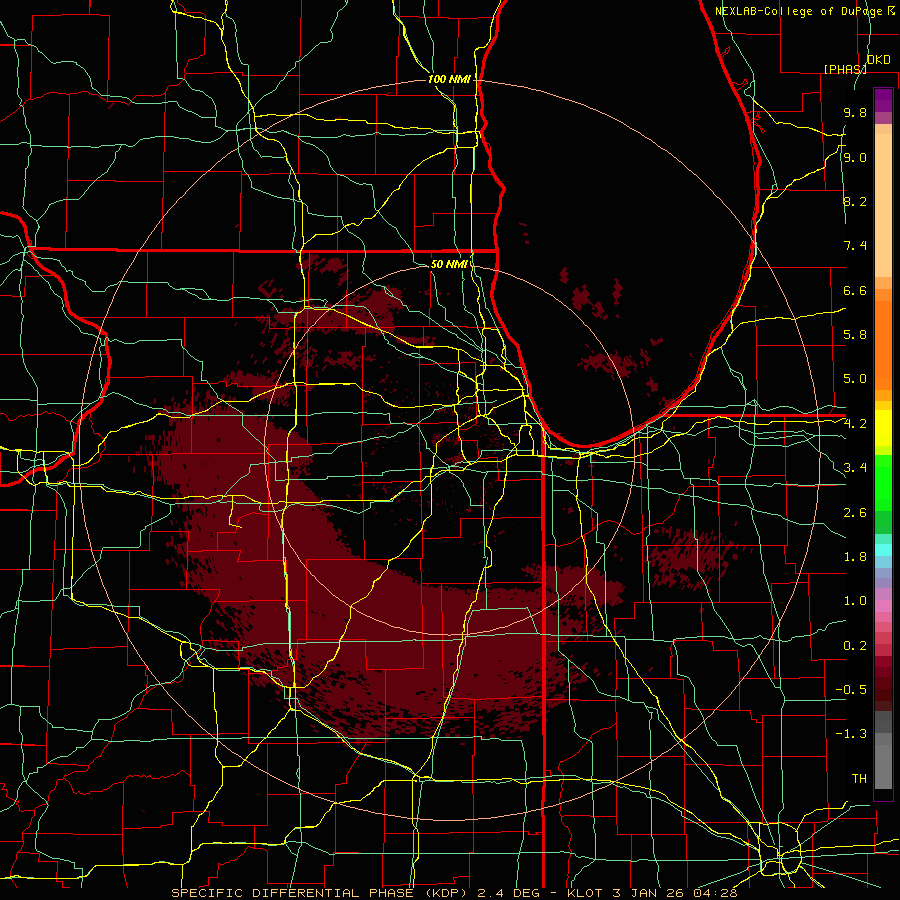Pick the cyan band of color scale
This screenshot has width=900, height=900.
pyautogui.click(x=883, y=550)
